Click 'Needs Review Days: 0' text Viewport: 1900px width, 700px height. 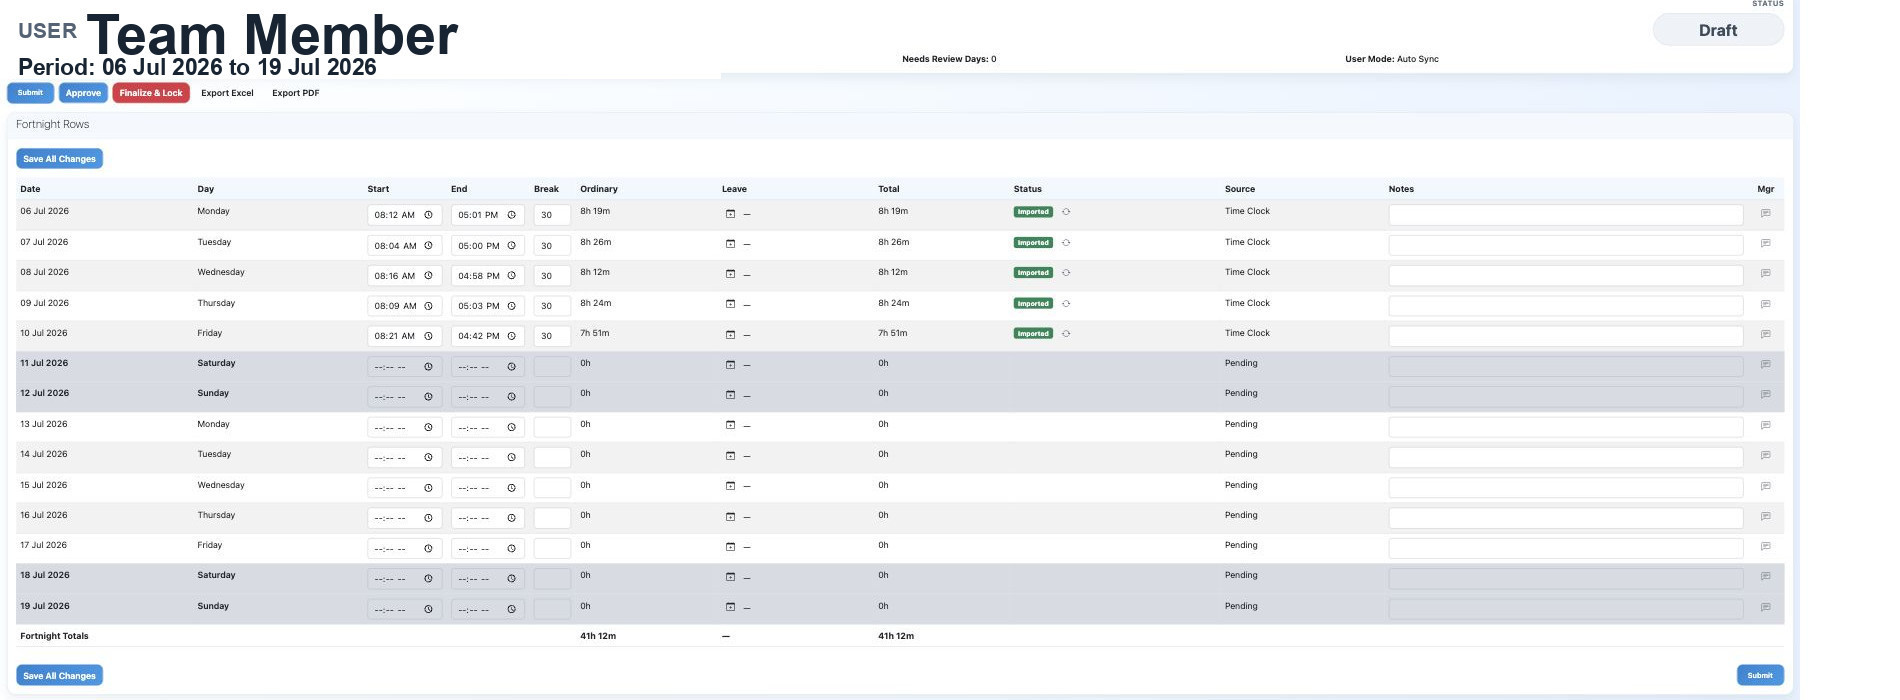(949, 59)
